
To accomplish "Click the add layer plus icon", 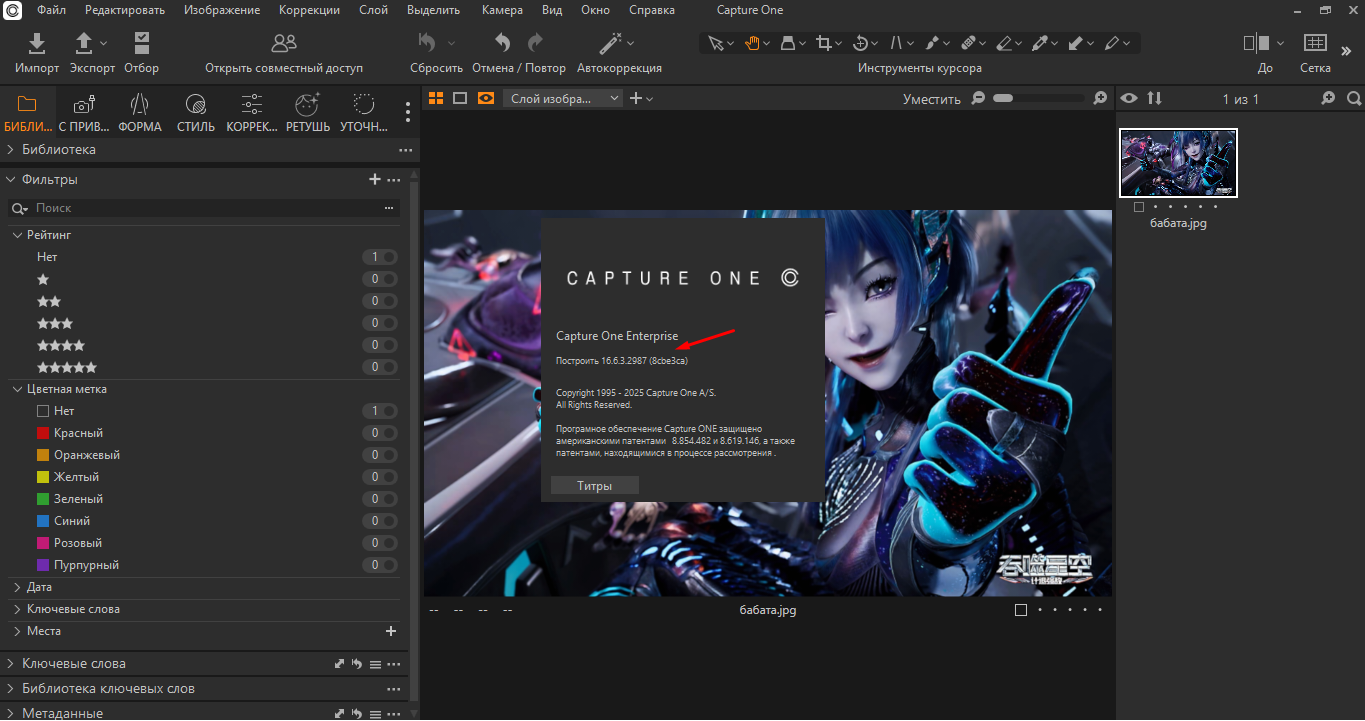I will [636, 98].
